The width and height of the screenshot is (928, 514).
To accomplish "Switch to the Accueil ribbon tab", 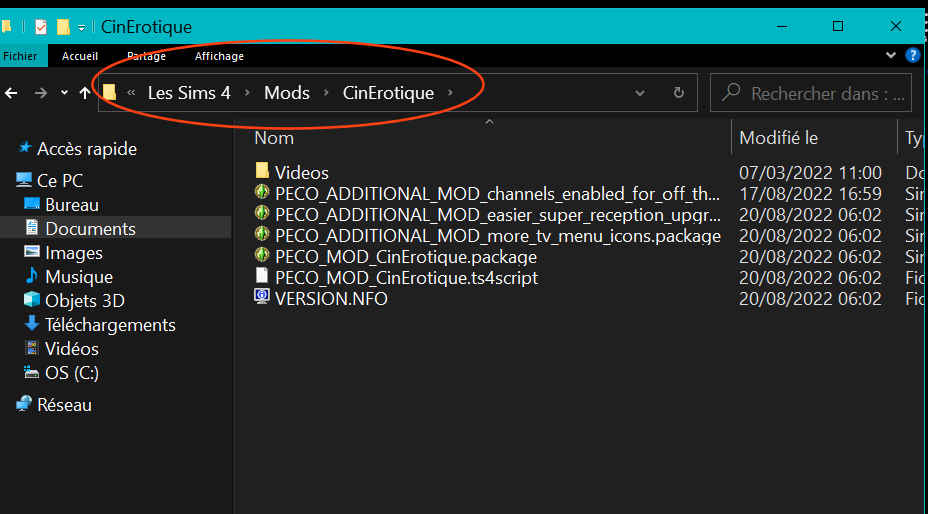I will tap(80, 56).
